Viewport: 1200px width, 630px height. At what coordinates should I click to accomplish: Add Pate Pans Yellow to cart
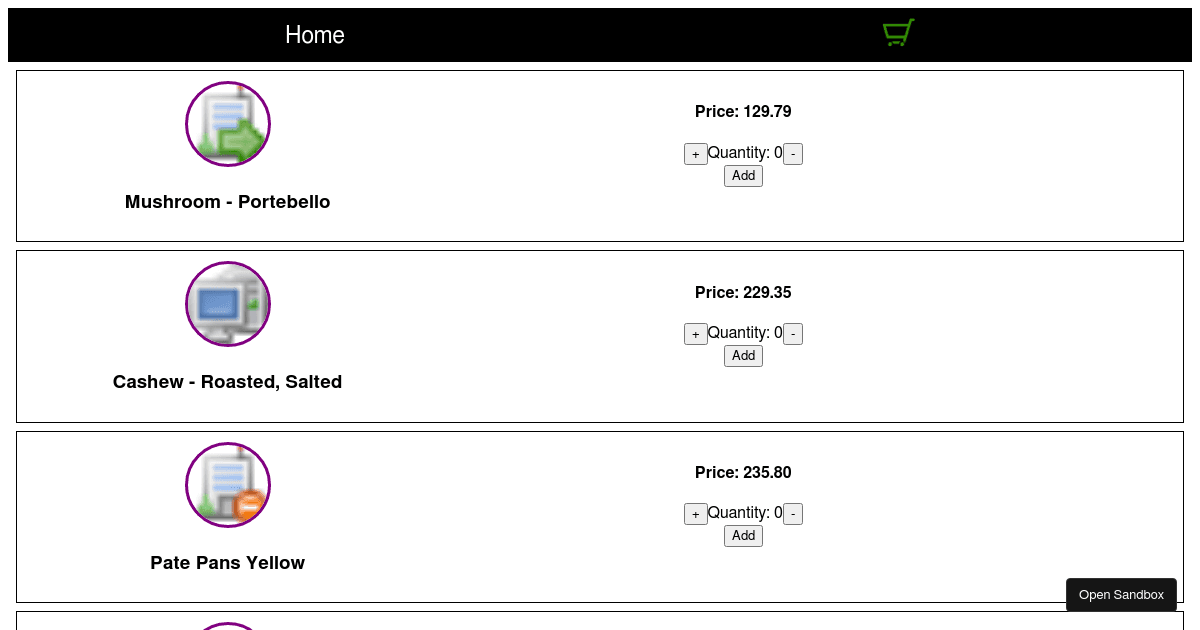coord(743,536)
